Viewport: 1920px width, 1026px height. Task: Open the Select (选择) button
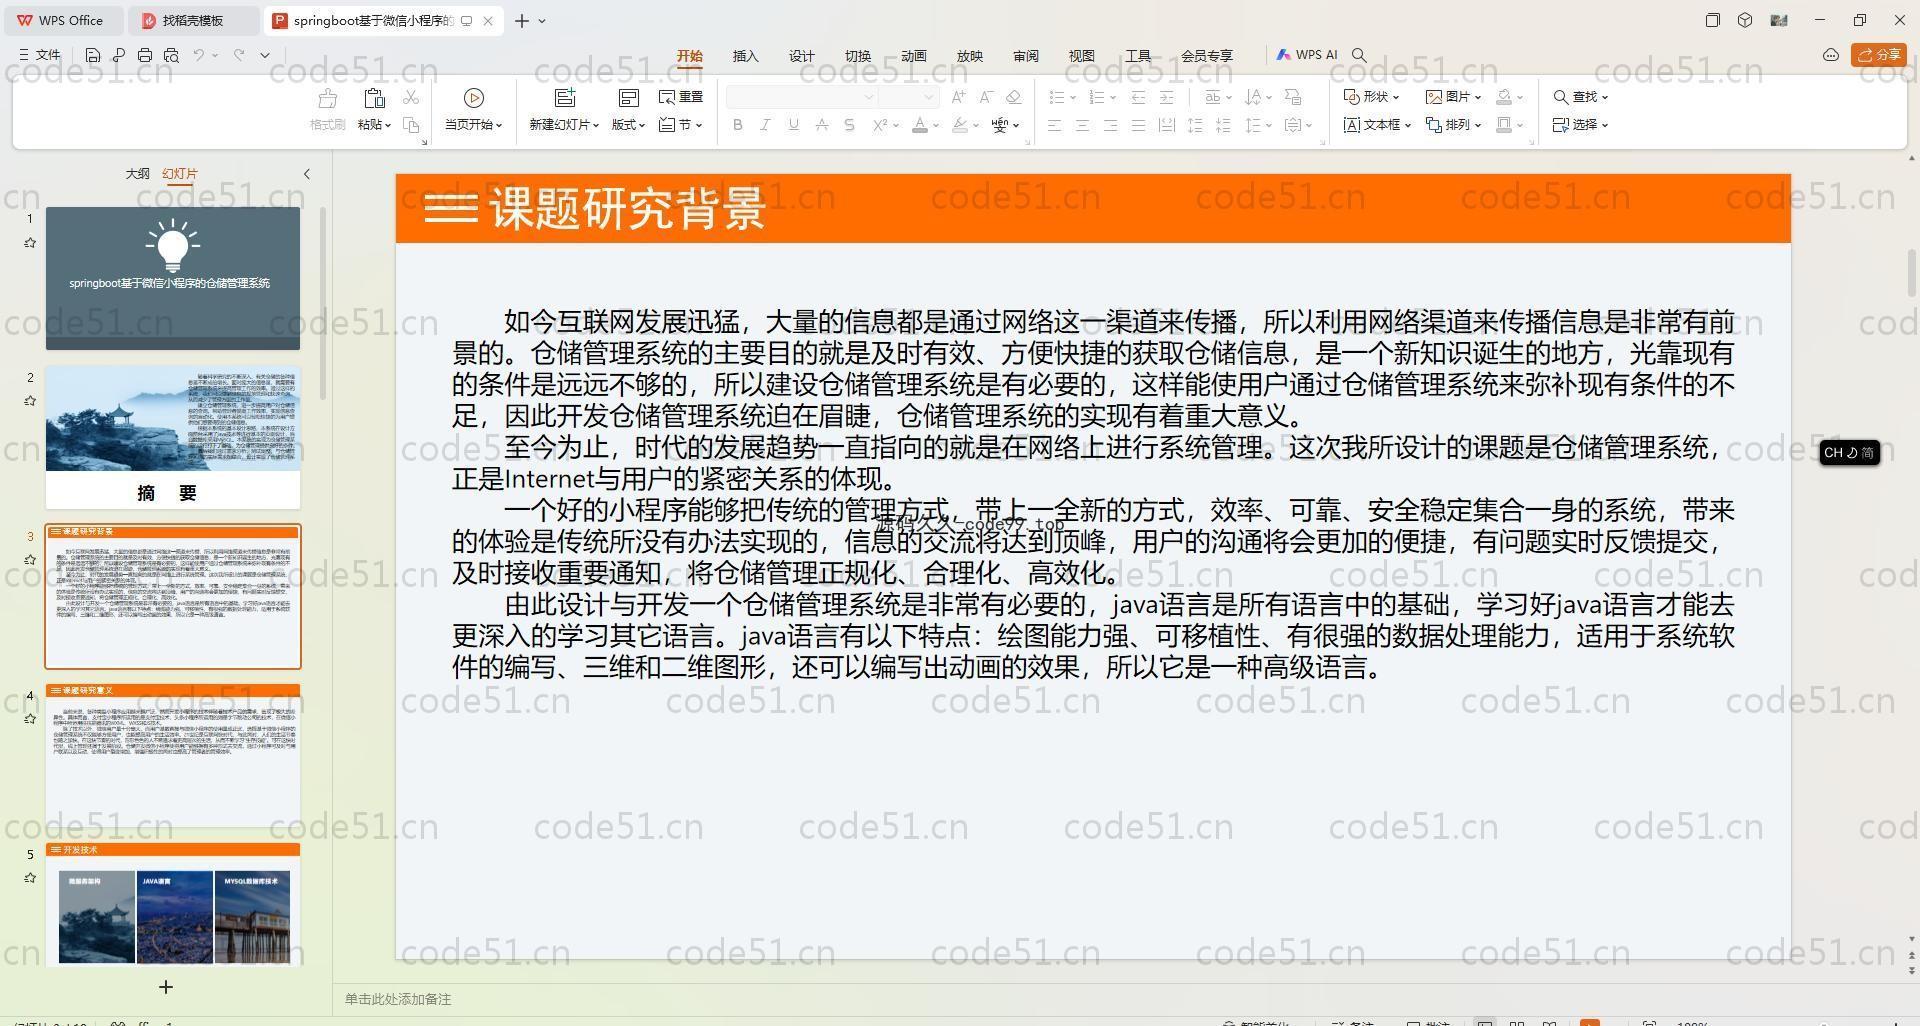coord(1581,125)
